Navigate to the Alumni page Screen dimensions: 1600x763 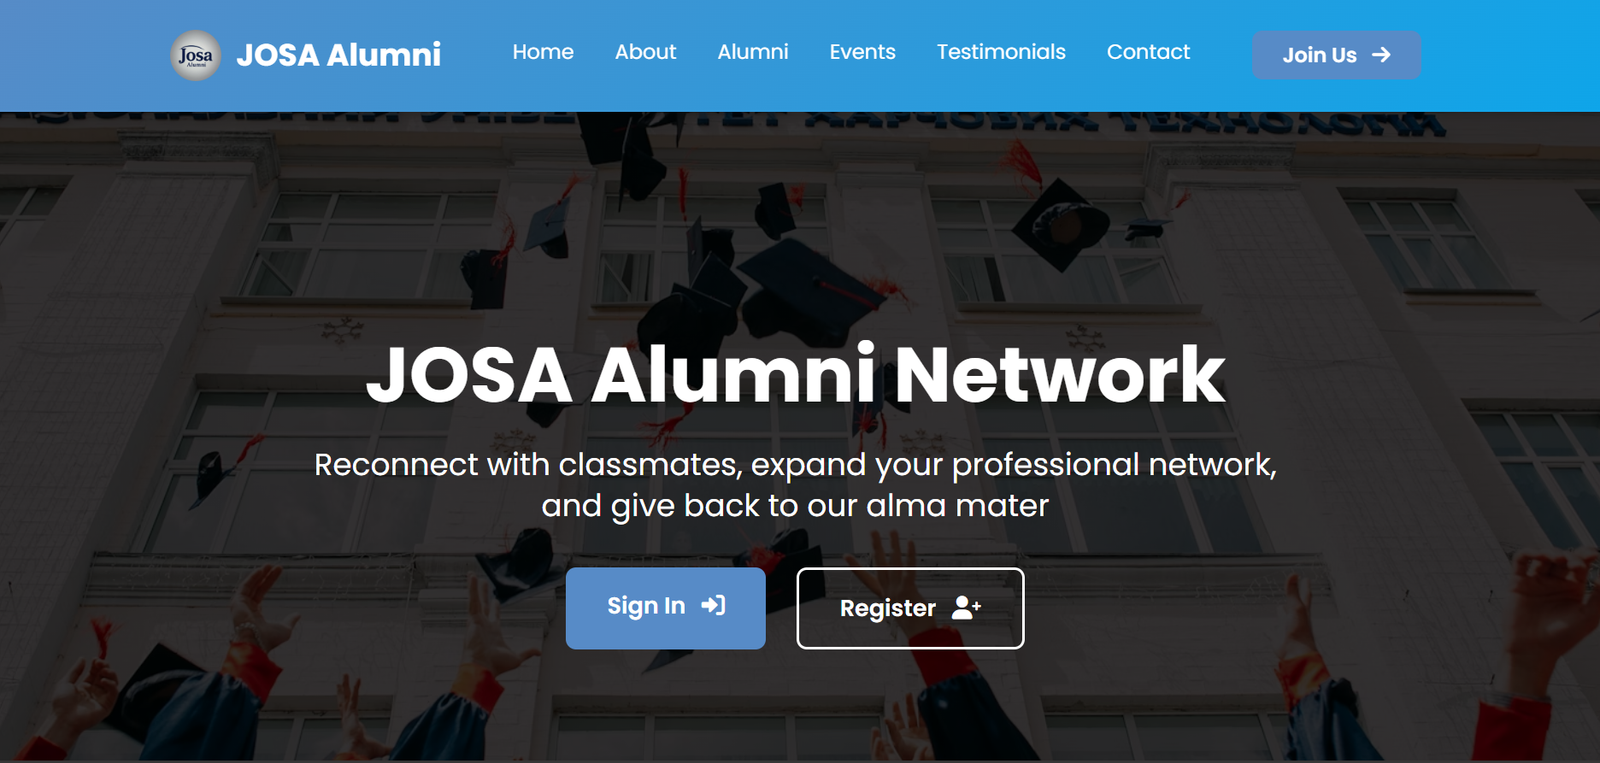coord(753,52)
